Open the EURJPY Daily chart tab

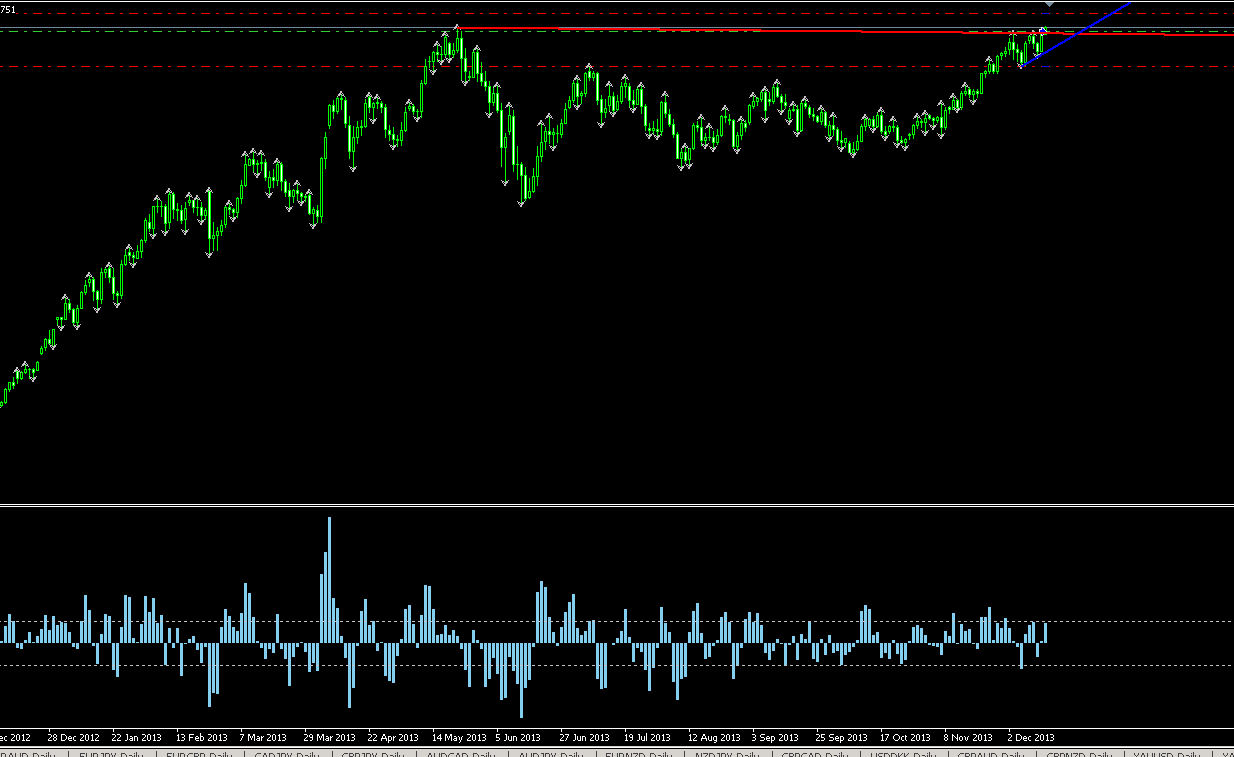[x=112, y=753]
